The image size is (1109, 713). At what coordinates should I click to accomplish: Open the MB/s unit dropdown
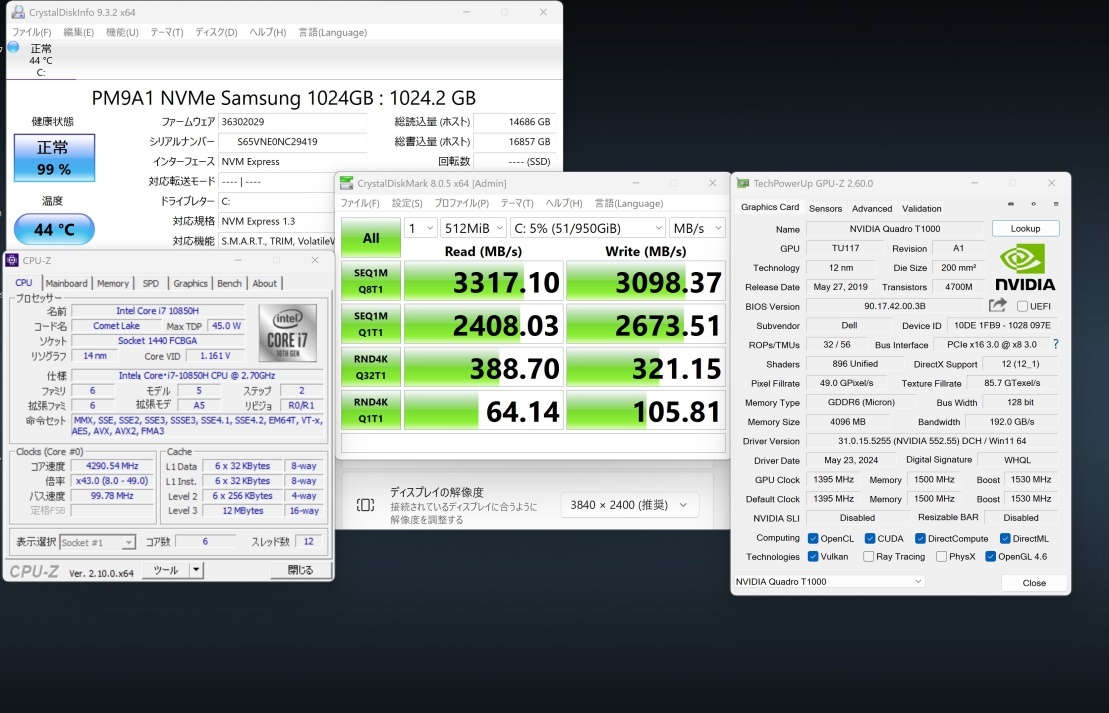pyautogui.click(x=697, y=228)
